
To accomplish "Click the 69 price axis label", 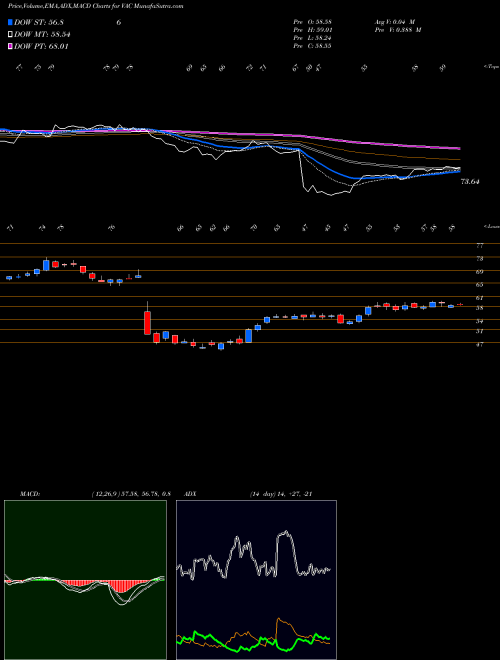I will click(480, 272).
